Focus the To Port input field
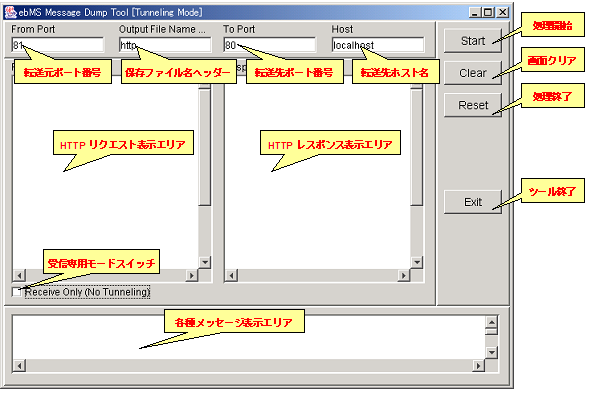593x397 pixels. coord(270,45)
